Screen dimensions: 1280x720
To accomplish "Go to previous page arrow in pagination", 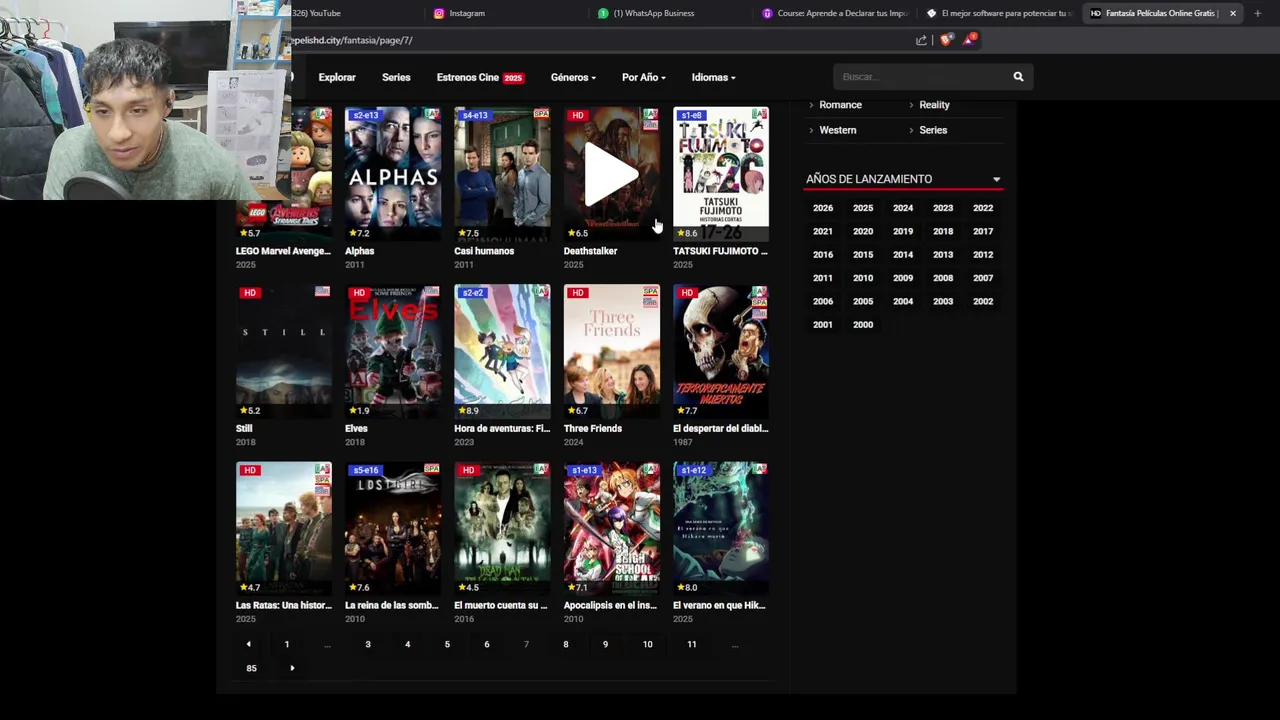I will [x=248, y=644].
